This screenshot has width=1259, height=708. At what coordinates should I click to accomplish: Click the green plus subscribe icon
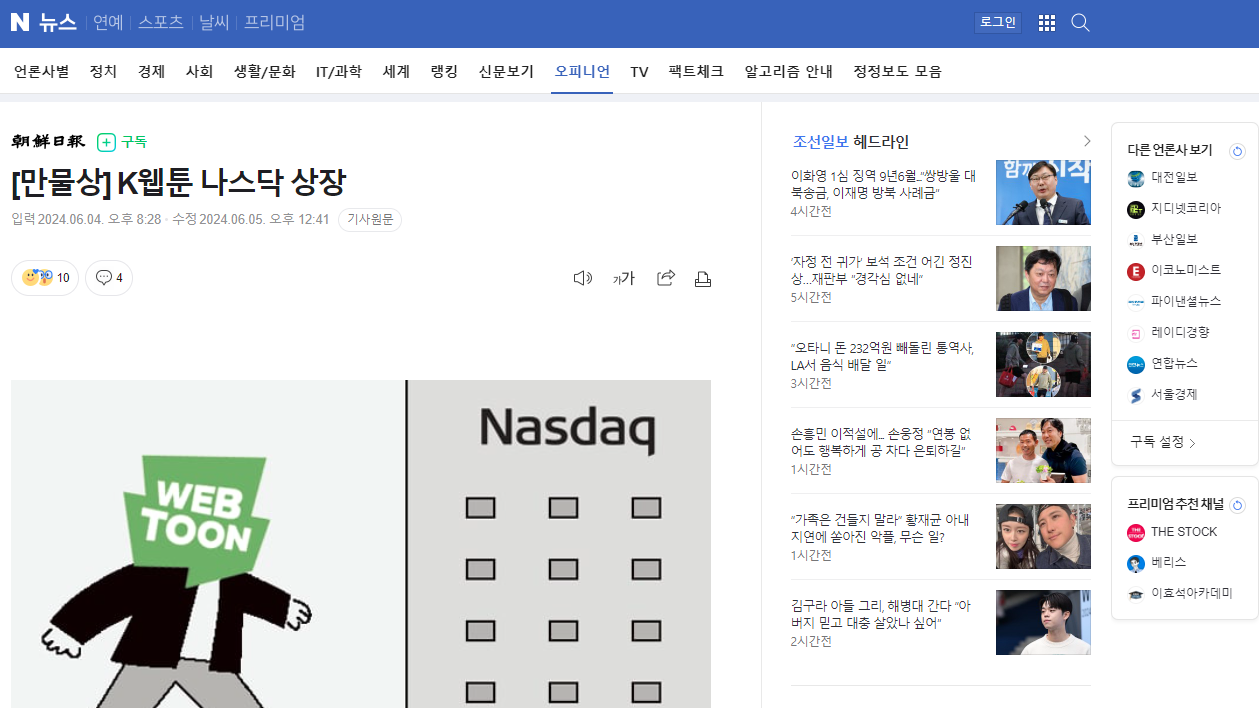[x=107, y=142]
